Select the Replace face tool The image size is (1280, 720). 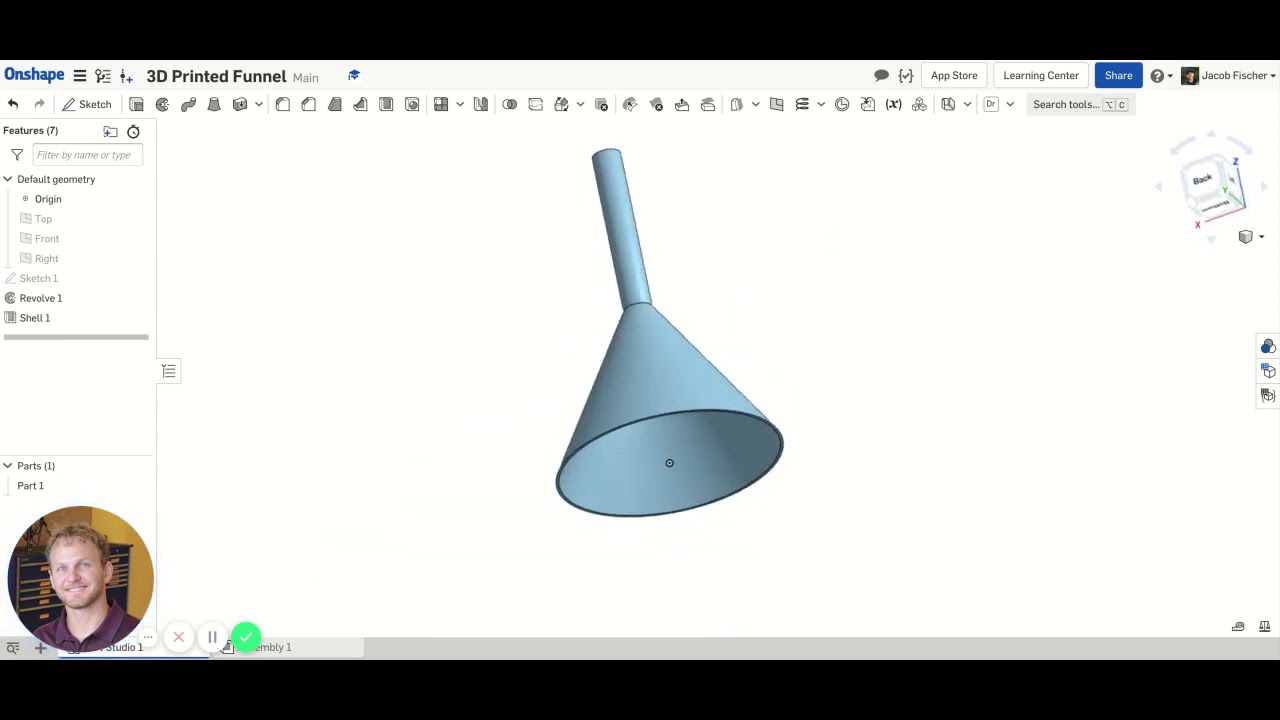coord(708,104)
